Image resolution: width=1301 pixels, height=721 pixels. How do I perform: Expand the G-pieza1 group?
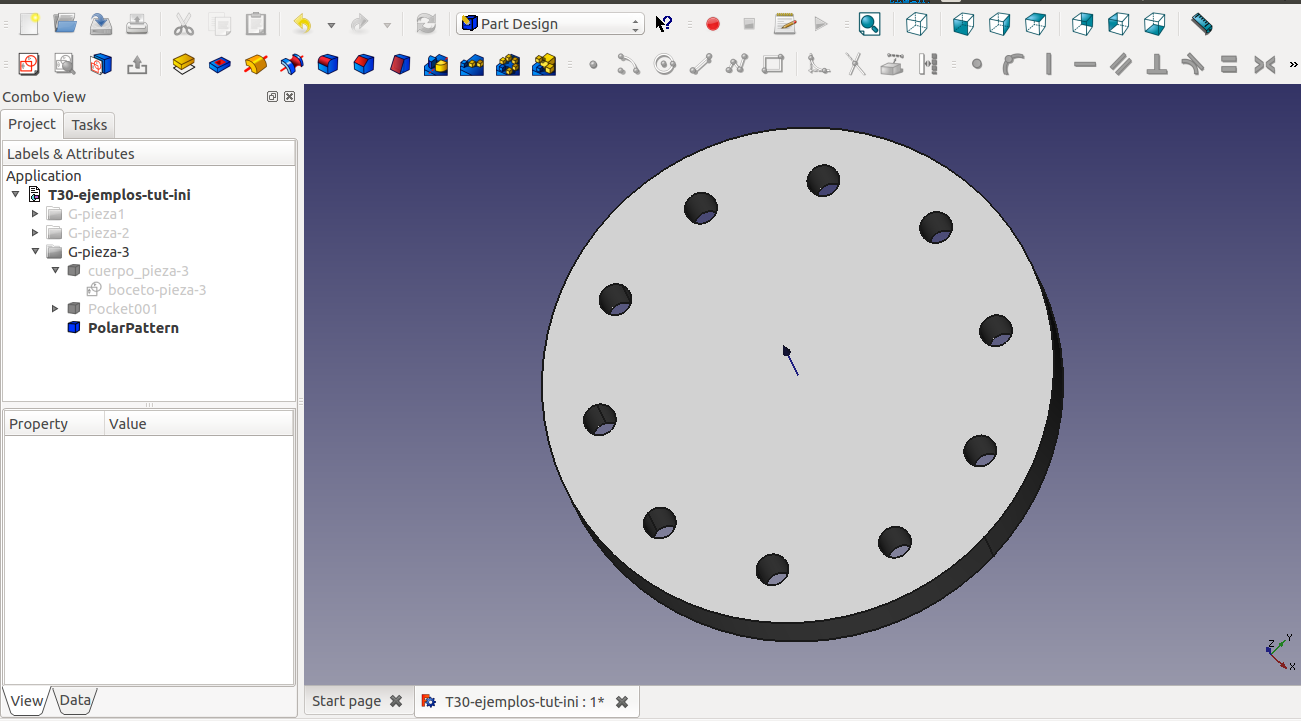[35, 214]
